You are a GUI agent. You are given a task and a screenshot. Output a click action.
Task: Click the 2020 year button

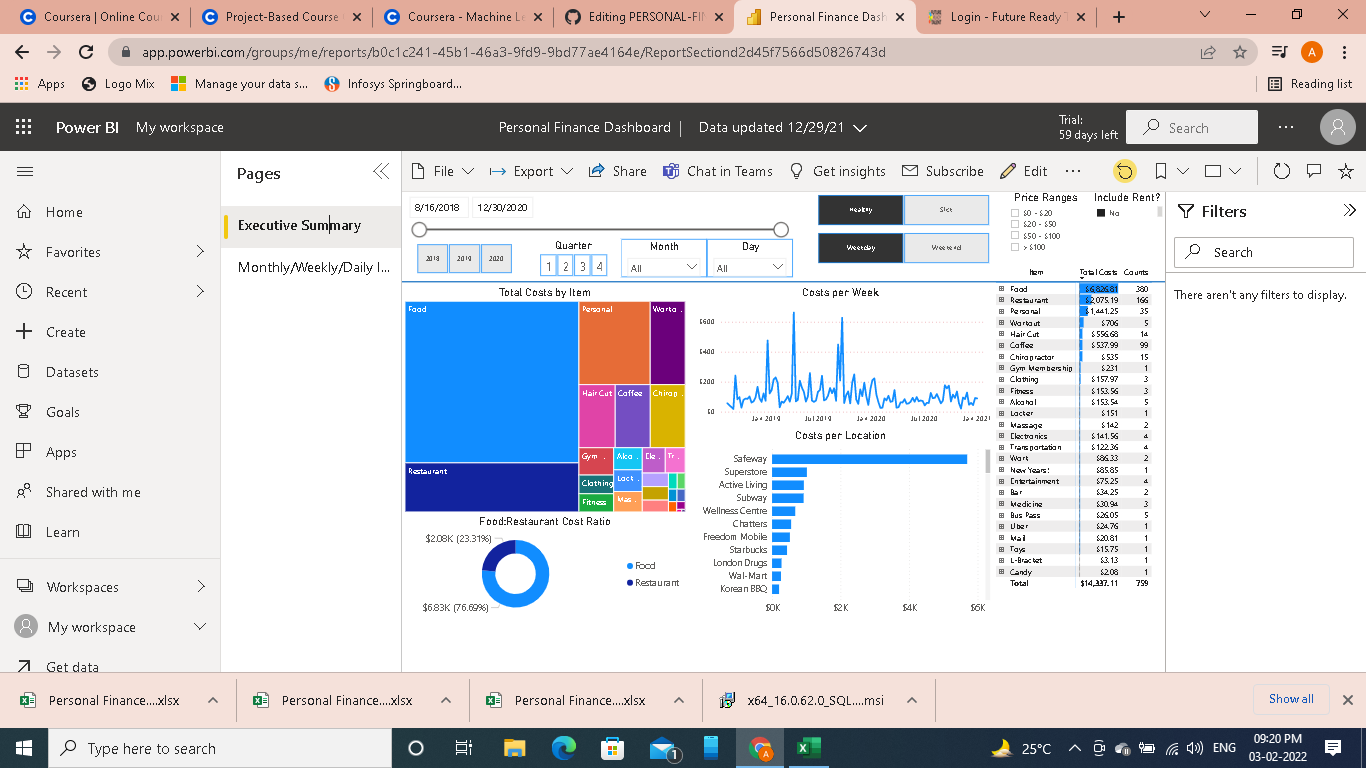[495, 258]
